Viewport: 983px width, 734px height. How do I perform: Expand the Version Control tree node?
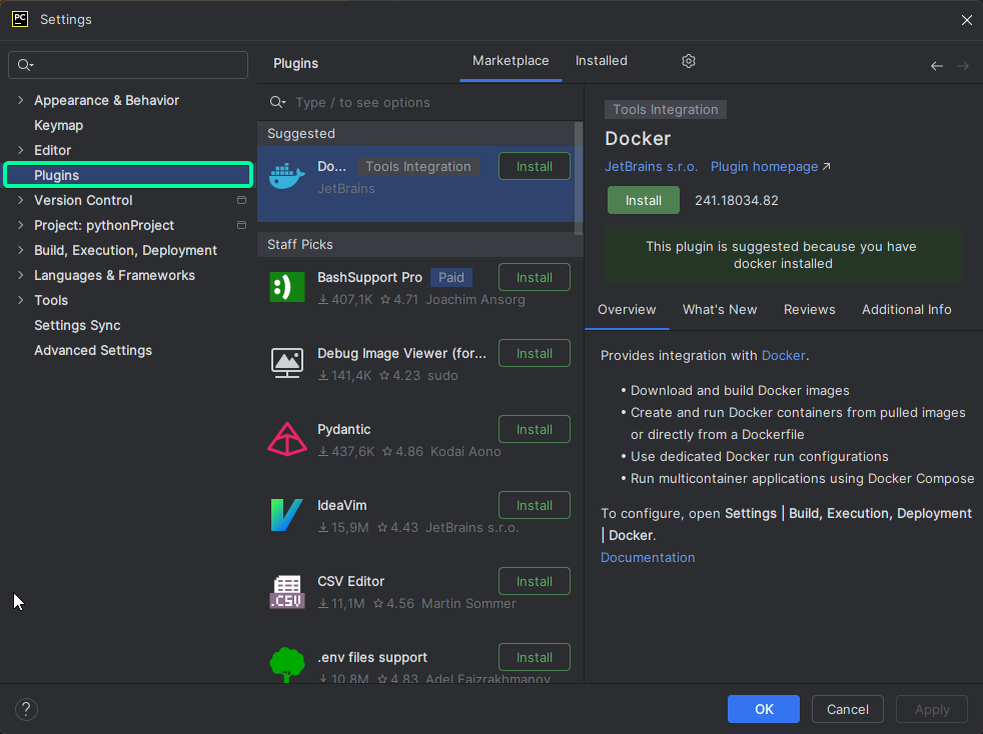(20, 200)
